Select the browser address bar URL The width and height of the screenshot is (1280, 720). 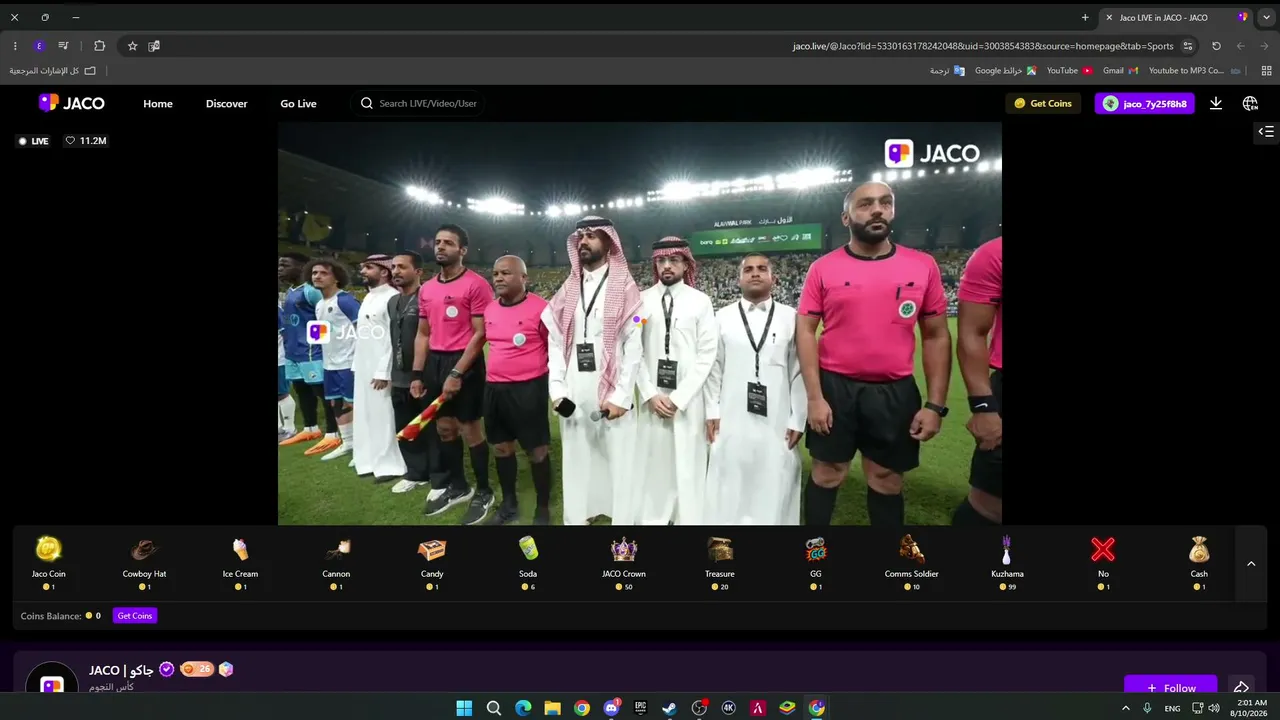pyautogui.click(x=983, y=46)
